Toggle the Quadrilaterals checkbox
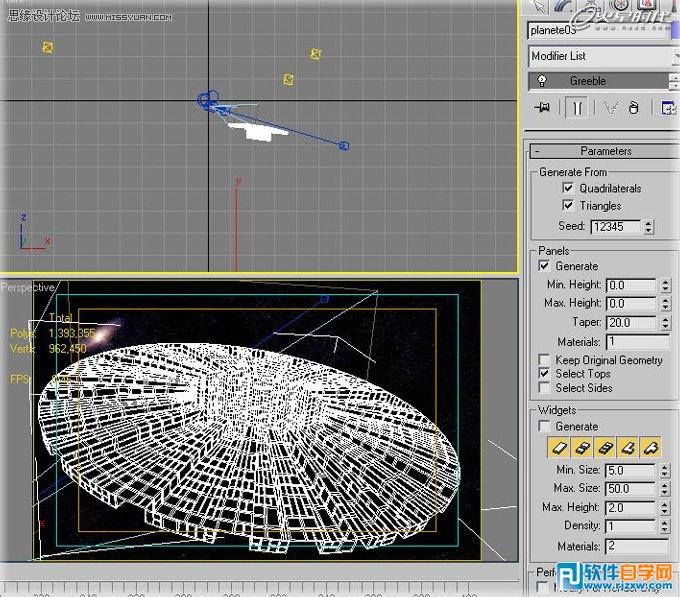 click(568, 188)
